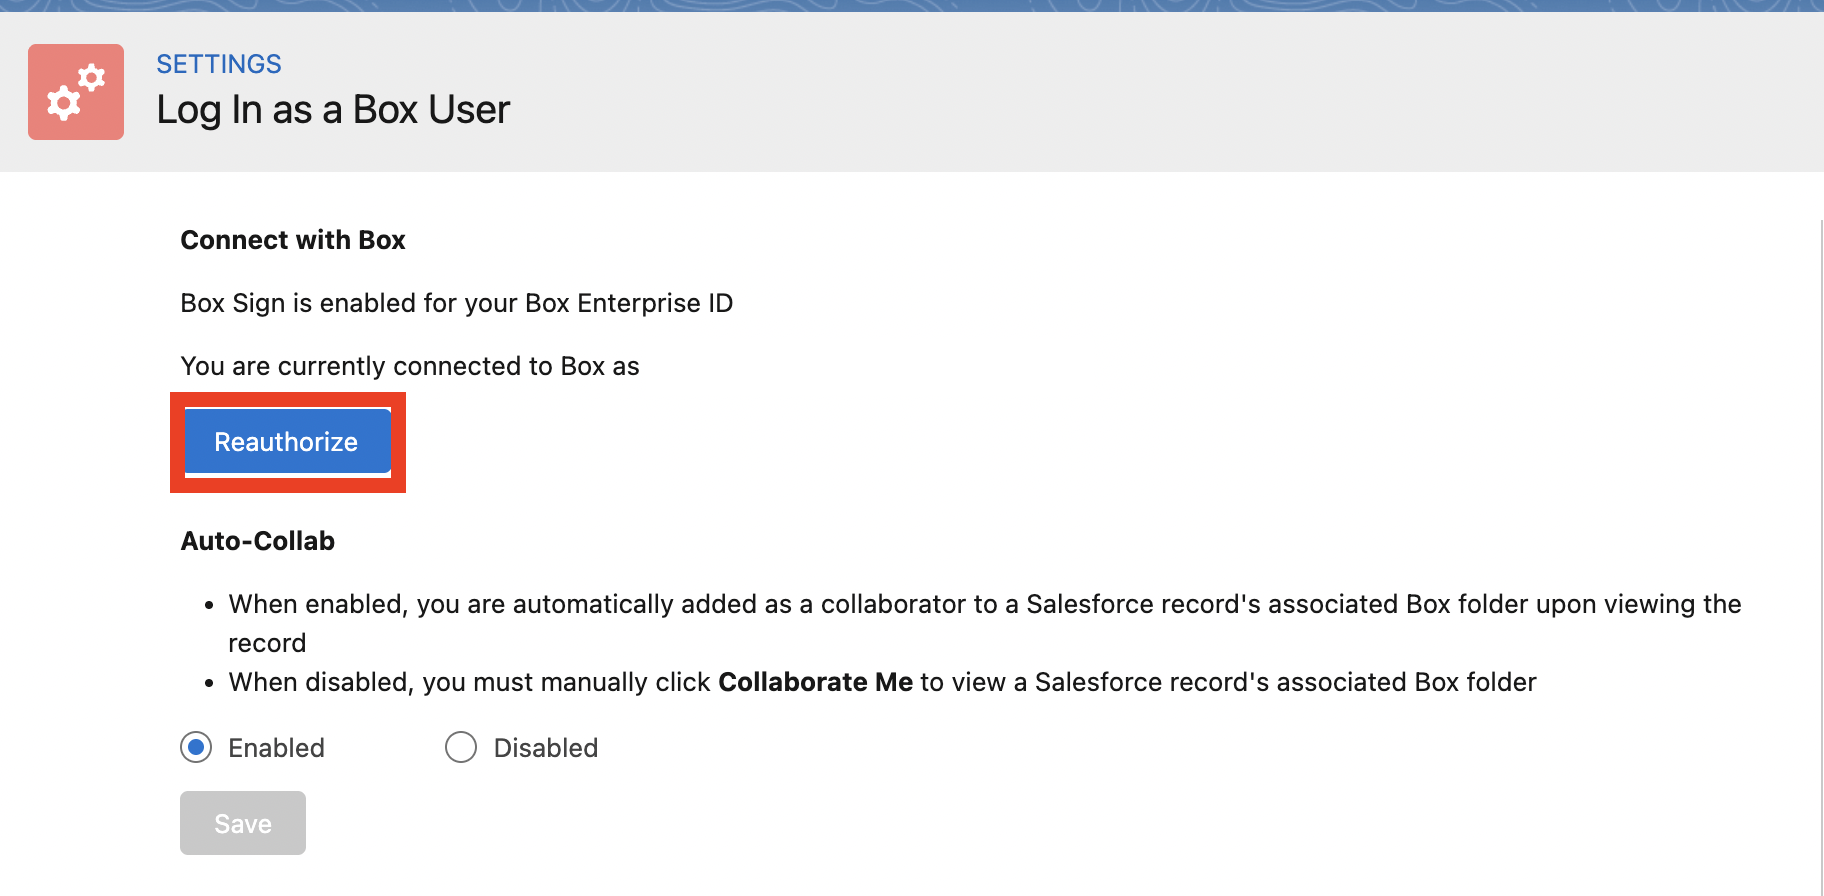The image size is (1824, 896).
Task: Click the Reauthorize button
Action: tap(287, 442)
